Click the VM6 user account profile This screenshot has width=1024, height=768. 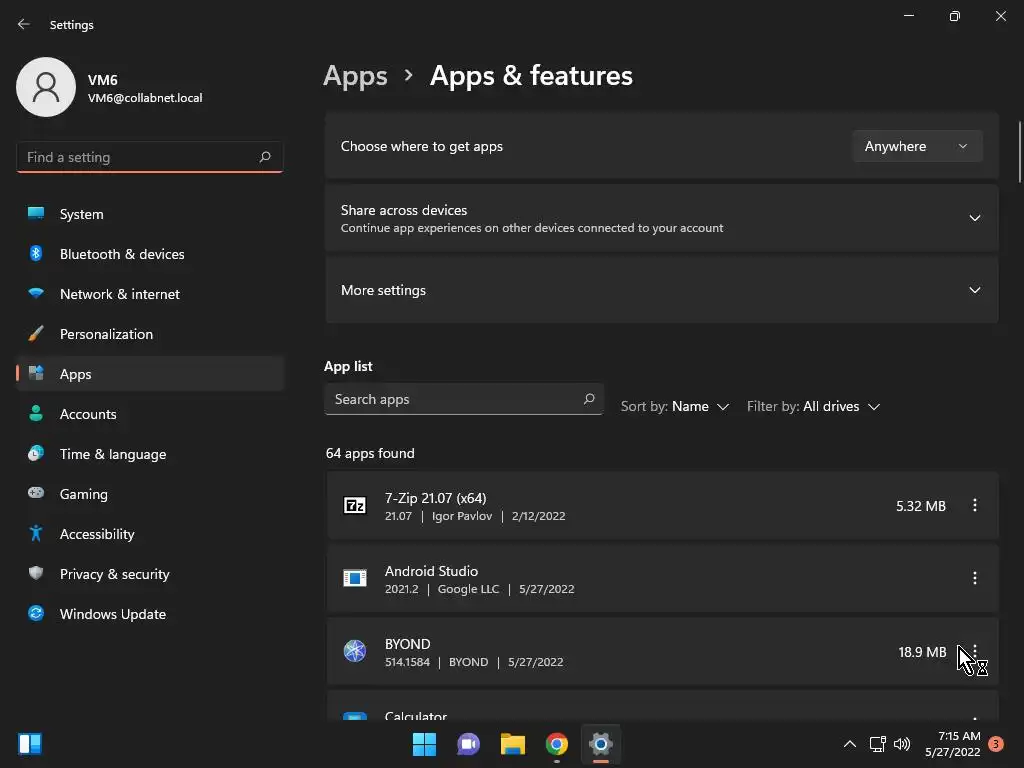pyautogui.click(x=110, y=88)
